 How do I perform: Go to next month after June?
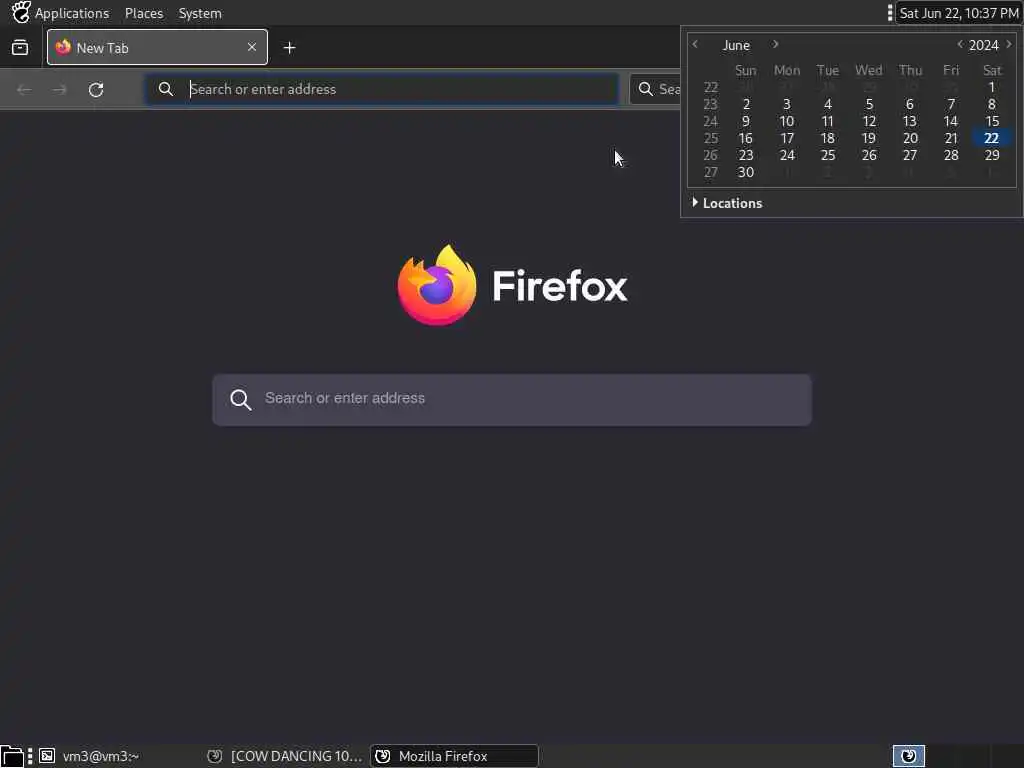775,44
